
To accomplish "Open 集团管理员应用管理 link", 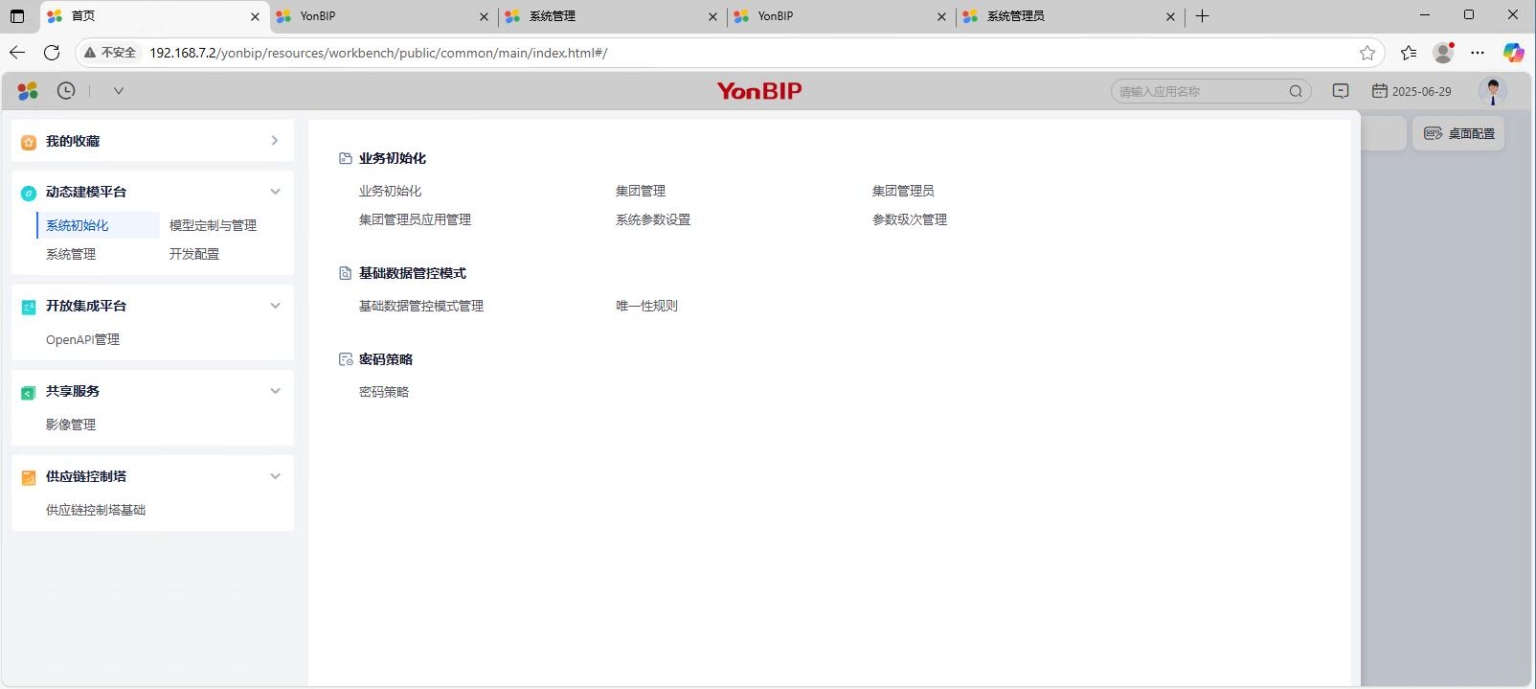I will [415, 219].
